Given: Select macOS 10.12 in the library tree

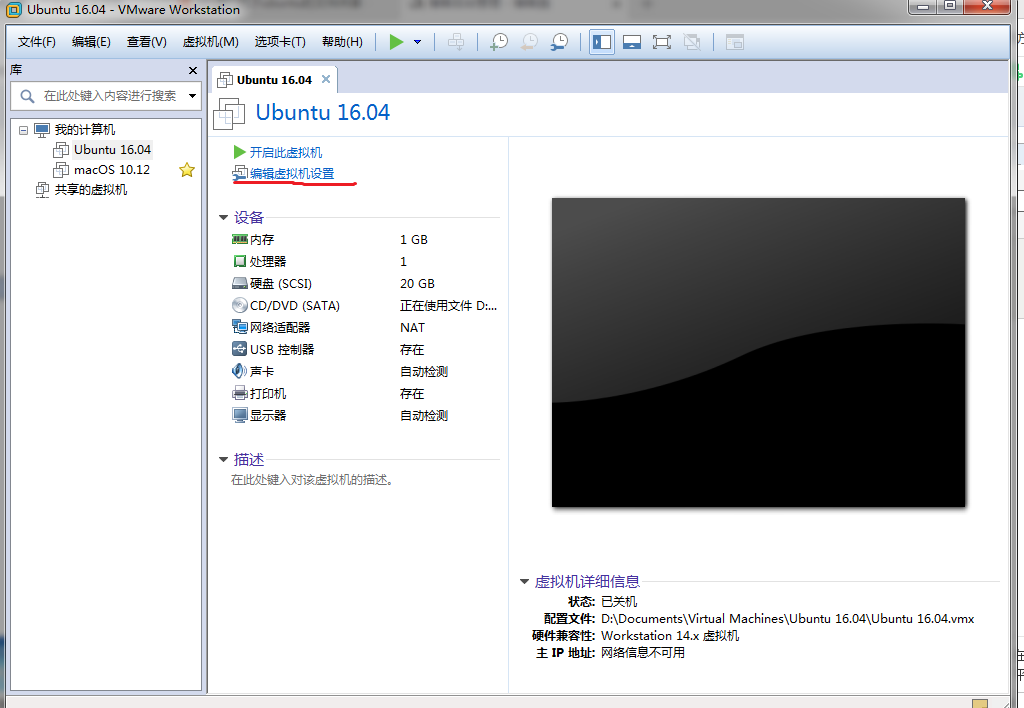Looking at the screenshot, I should click(112, 170).
